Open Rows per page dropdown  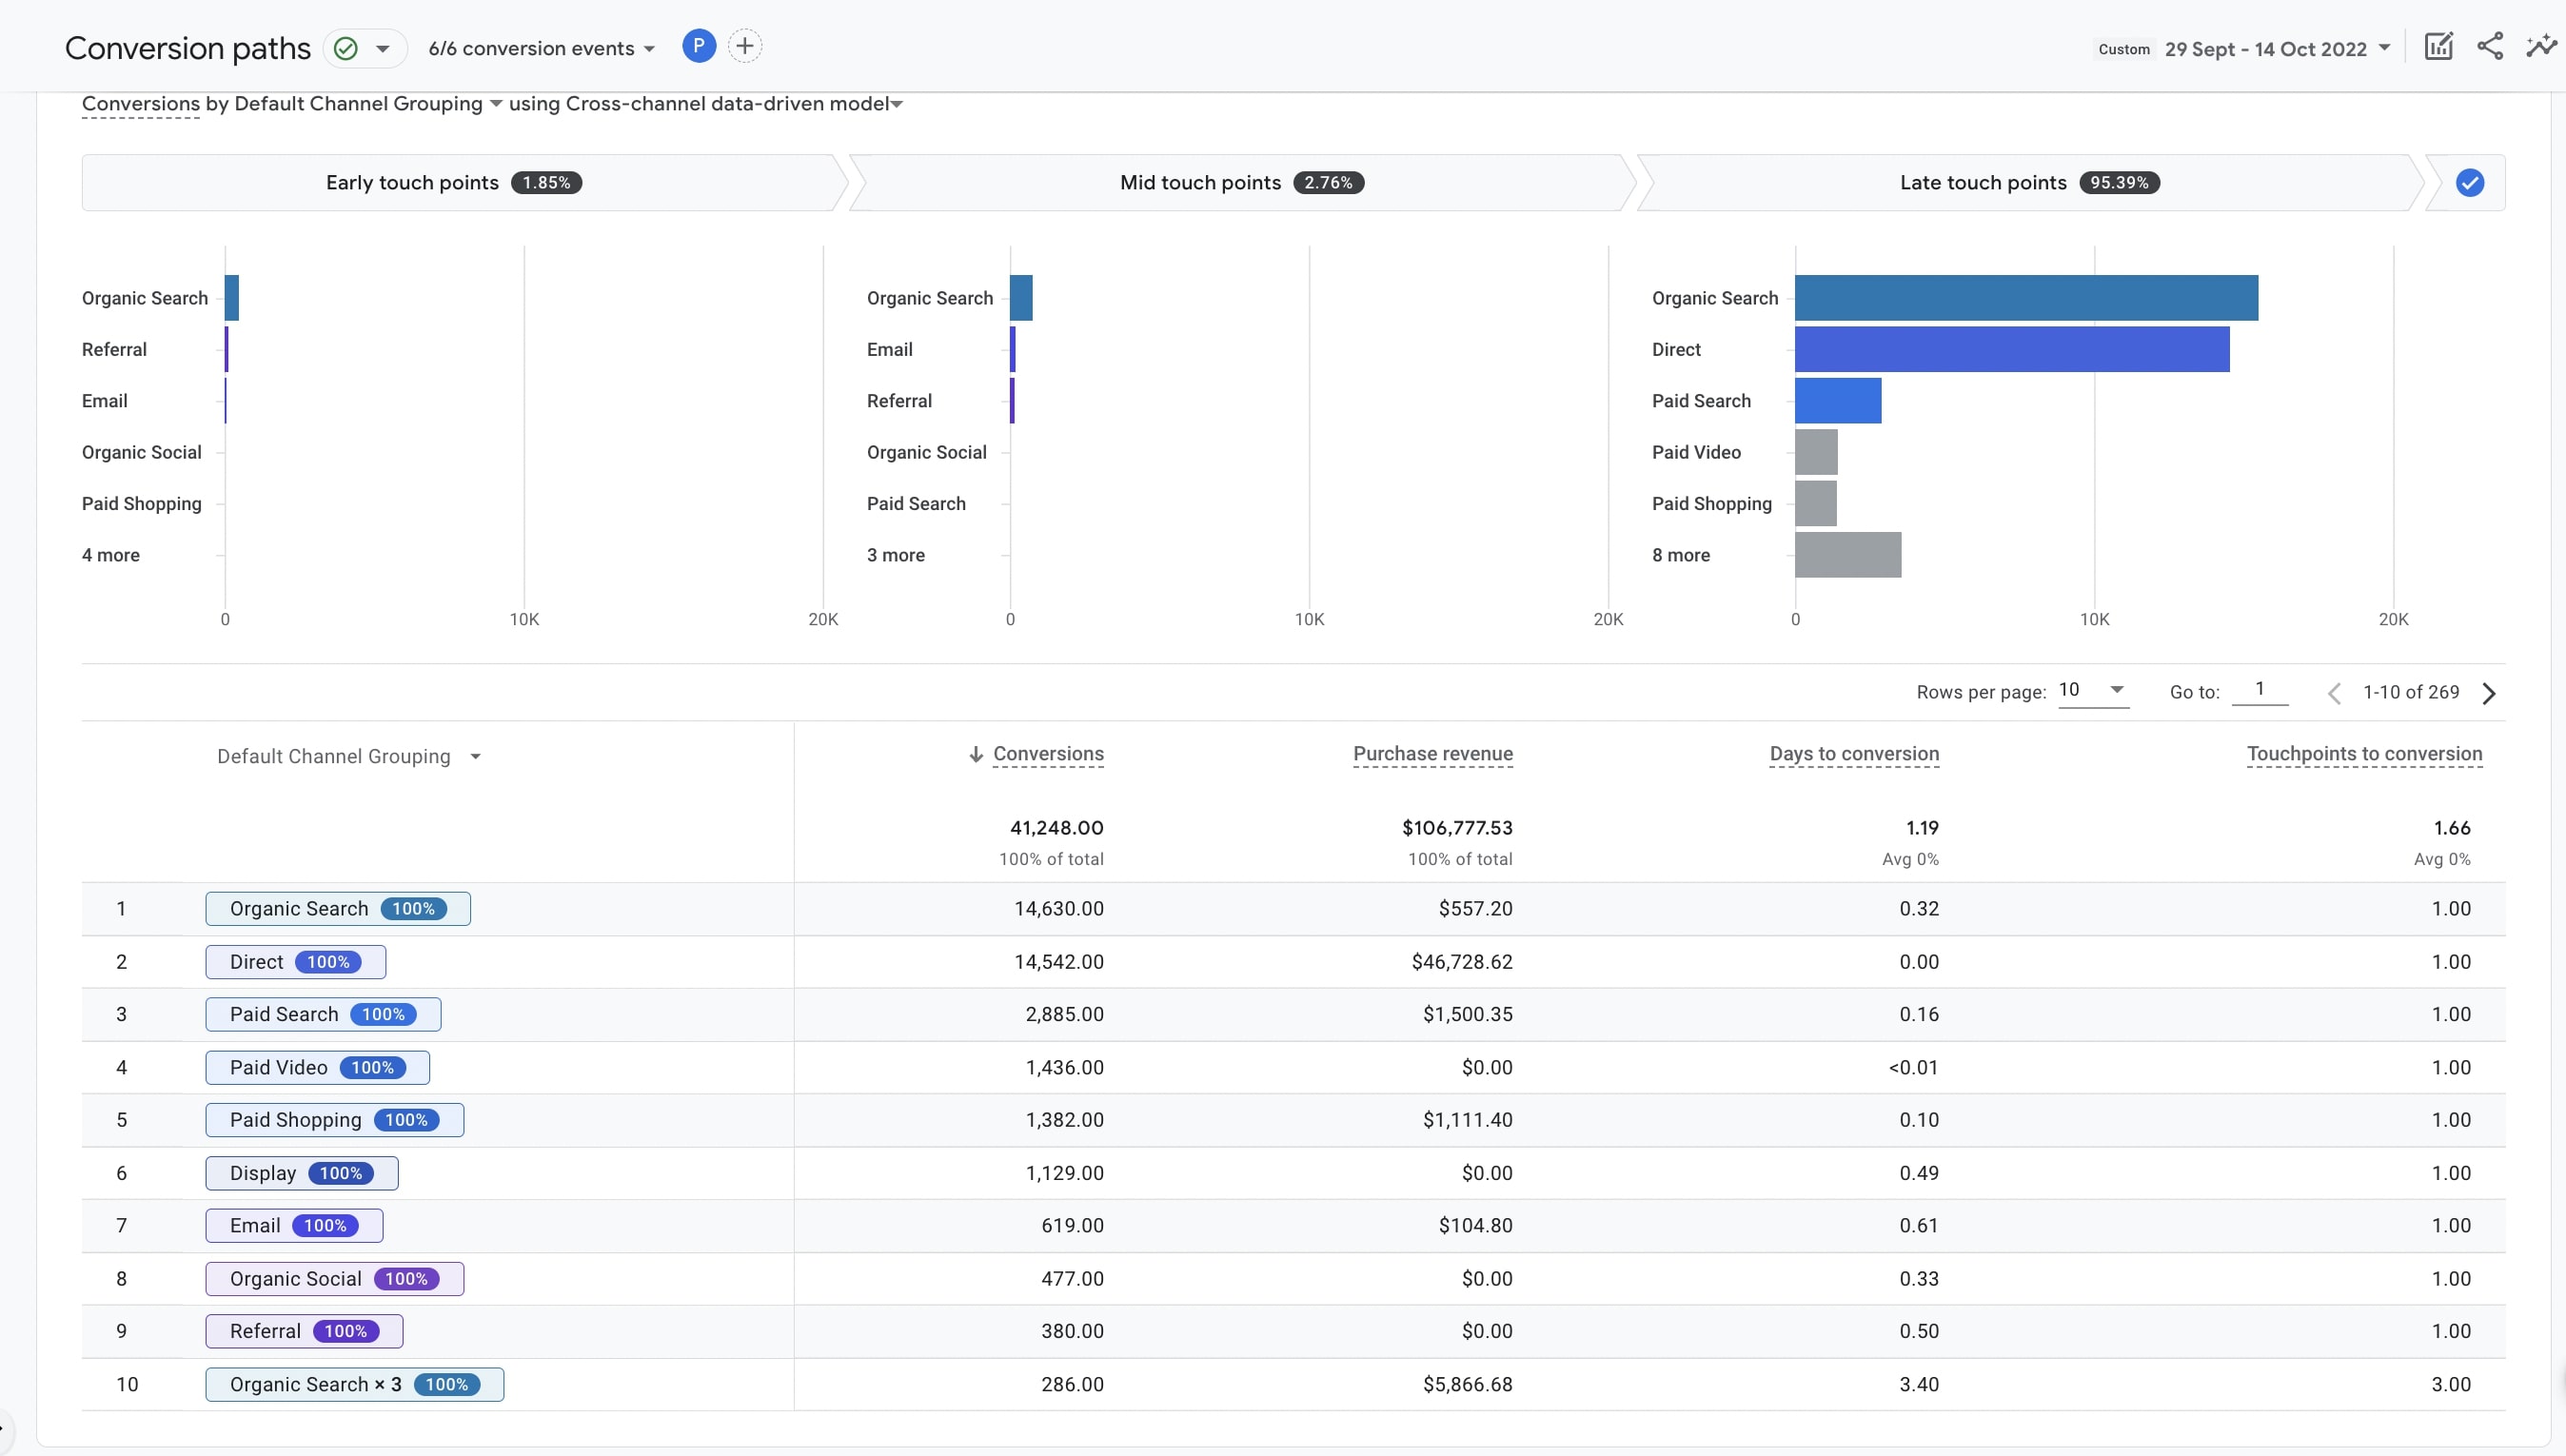[2092, 690]
